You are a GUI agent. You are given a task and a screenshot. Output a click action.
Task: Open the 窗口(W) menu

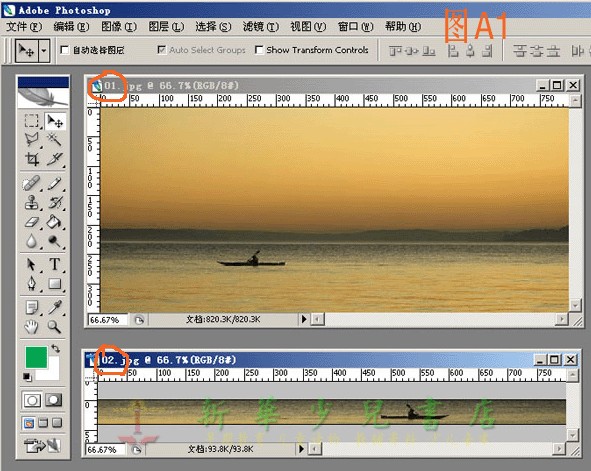point(355,27)
